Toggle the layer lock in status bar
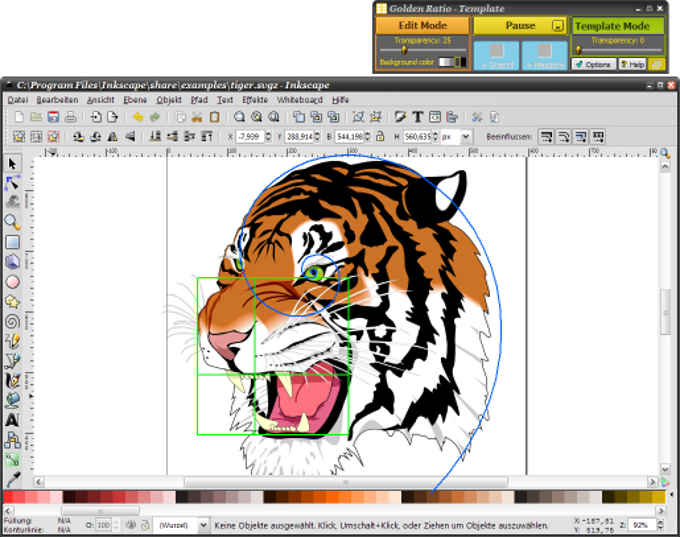 [145, 525]
